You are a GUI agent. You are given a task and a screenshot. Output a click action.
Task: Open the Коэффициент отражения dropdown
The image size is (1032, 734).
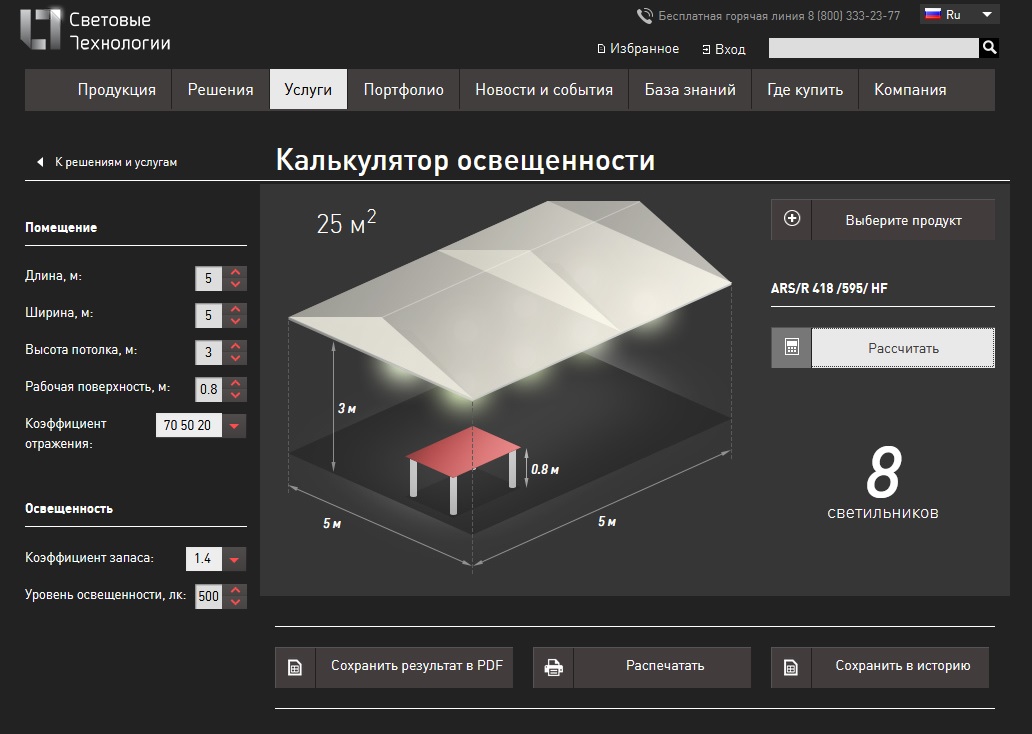(x=234, y=425)
